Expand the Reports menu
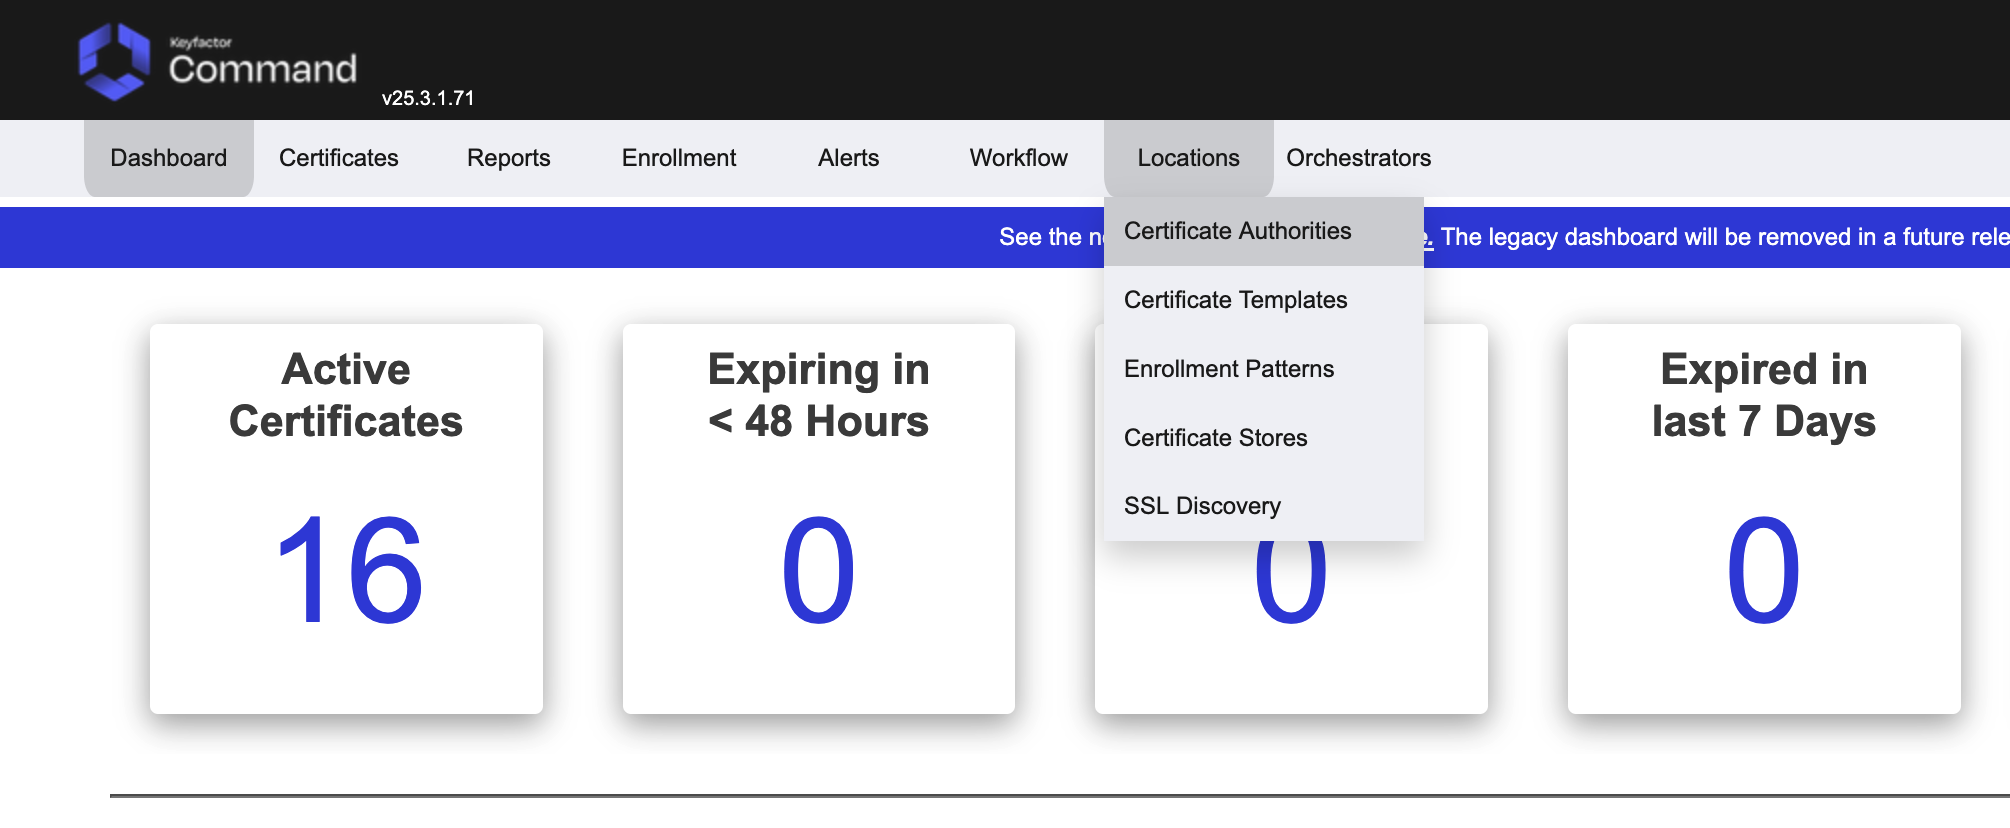The height and width of the screenshot is (828, 2010). (508, 158)
